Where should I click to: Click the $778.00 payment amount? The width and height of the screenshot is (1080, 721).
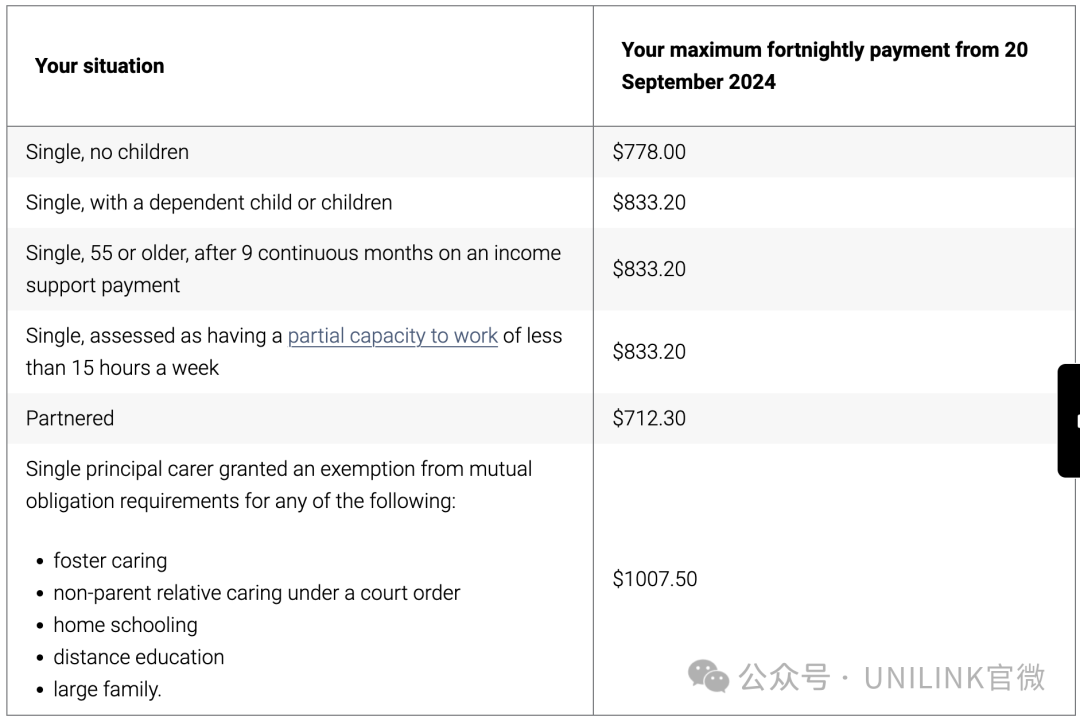[649, 152]
